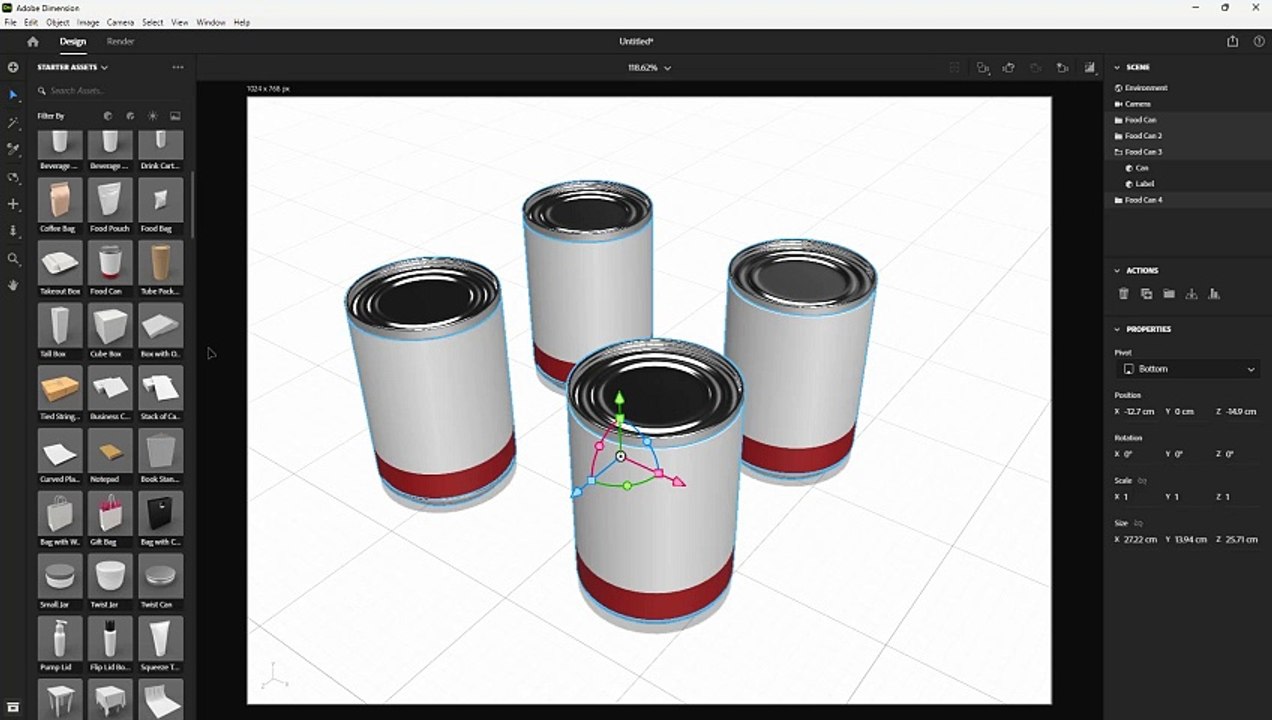Open the bottom-left assets panel icon
The width and height of the screenshot is (1272, 720).
13,707
